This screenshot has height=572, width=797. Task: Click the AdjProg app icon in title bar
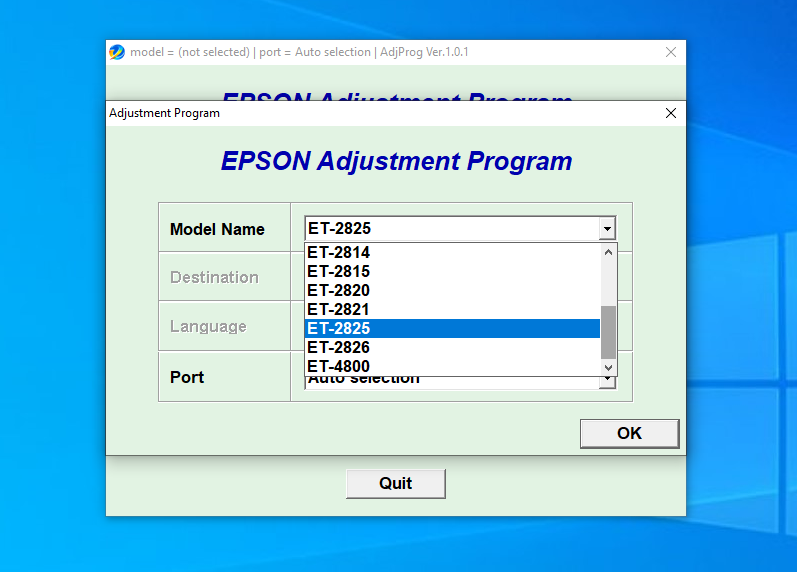(117, 52)
